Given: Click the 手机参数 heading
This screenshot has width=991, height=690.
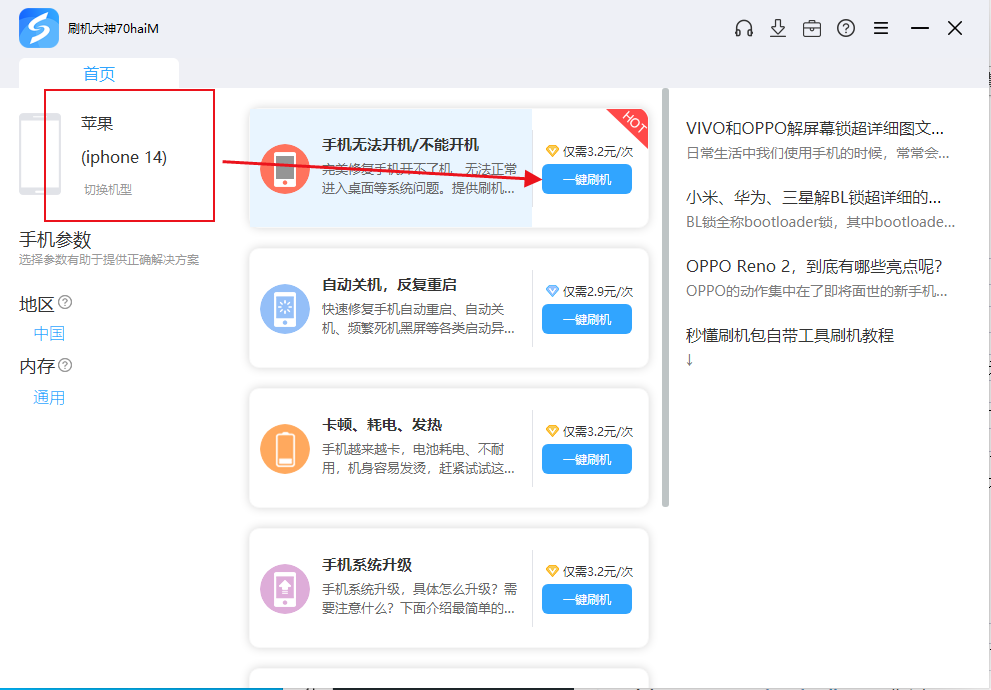Looking at the screenshot, I should tap(55, 240).
